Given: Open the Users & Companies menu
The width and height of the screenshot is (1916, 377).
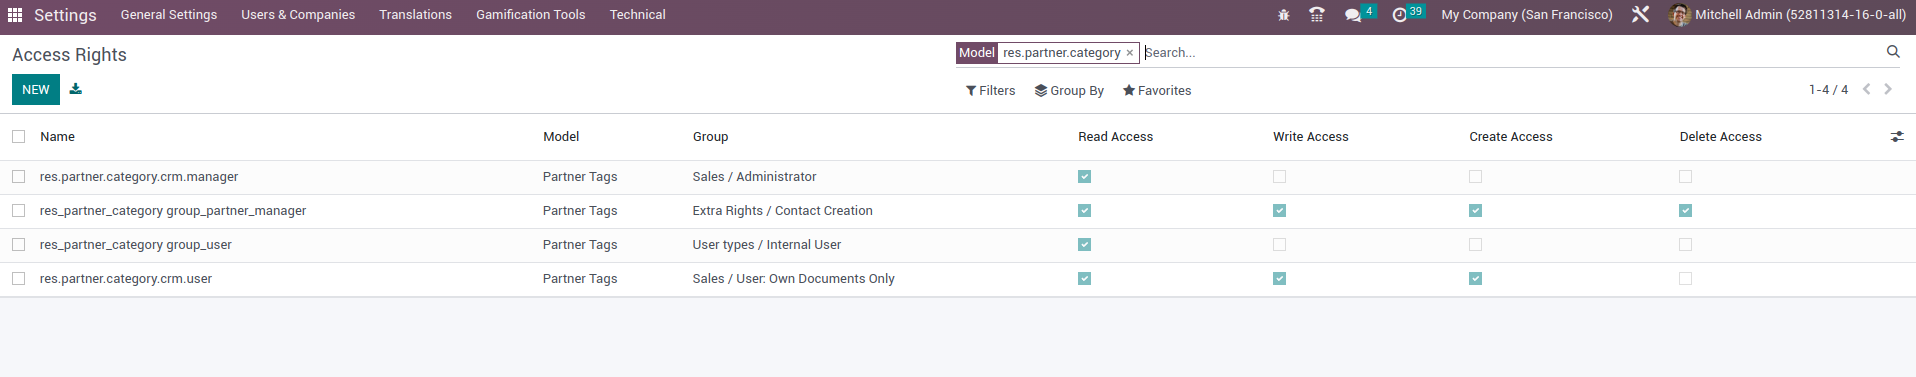Looking at the screenshot, I should tap(298, 15).
